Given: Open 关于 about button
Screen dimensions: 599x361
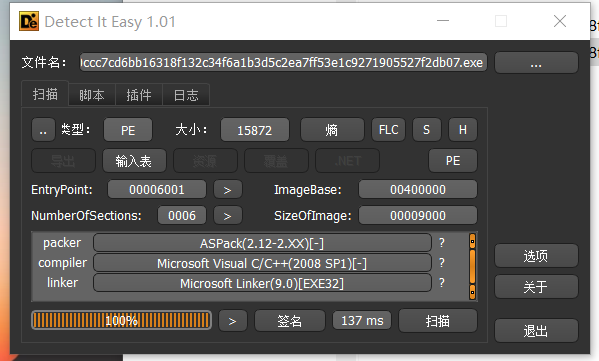Looking at the screenshot, I should tap(536, 287).
